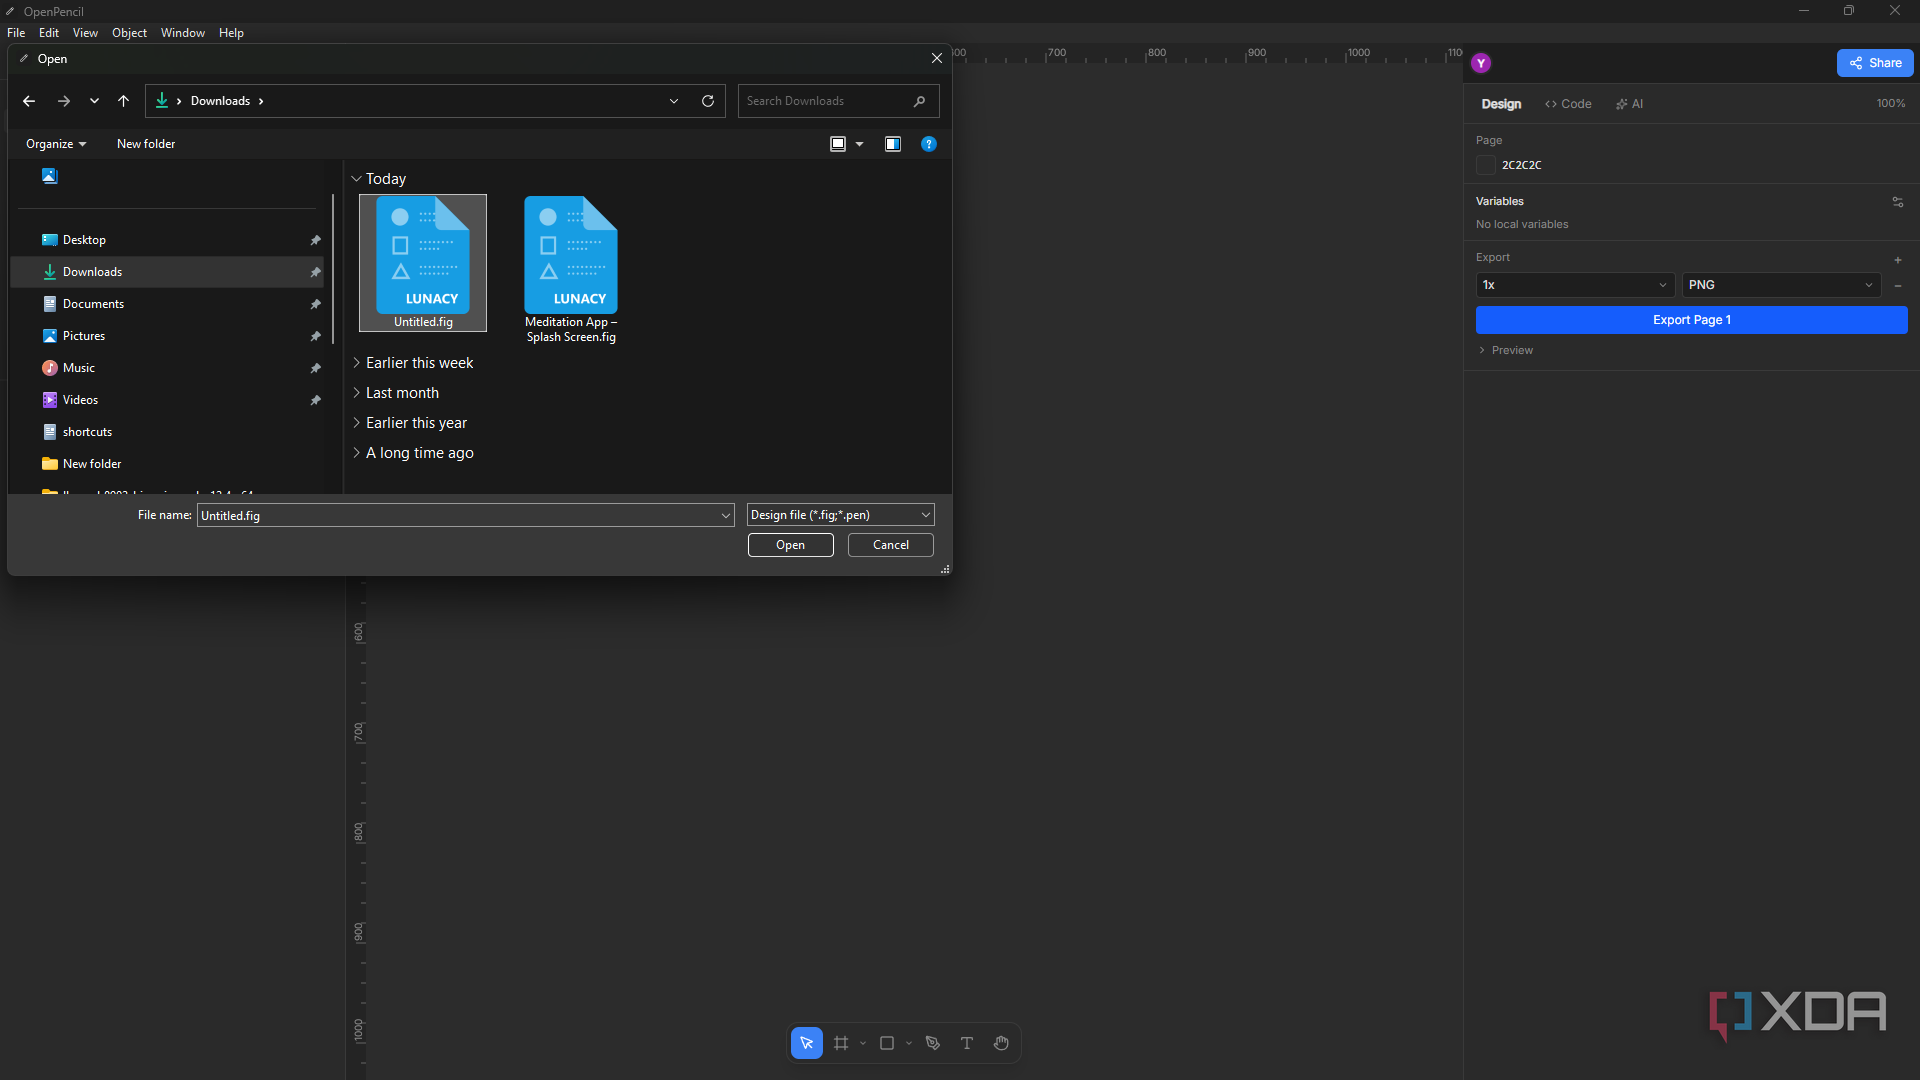
Task: Click the Share button
Action: [1875, 63]
